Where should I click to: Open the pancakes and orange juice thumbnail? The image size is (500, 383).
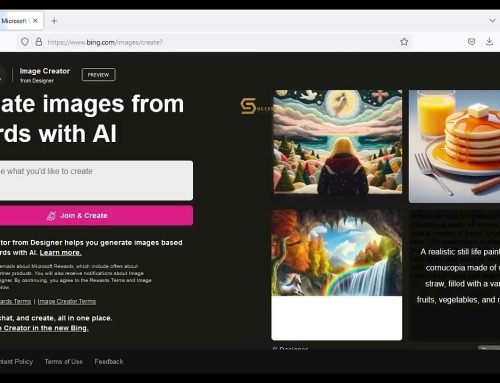point(454,146)
